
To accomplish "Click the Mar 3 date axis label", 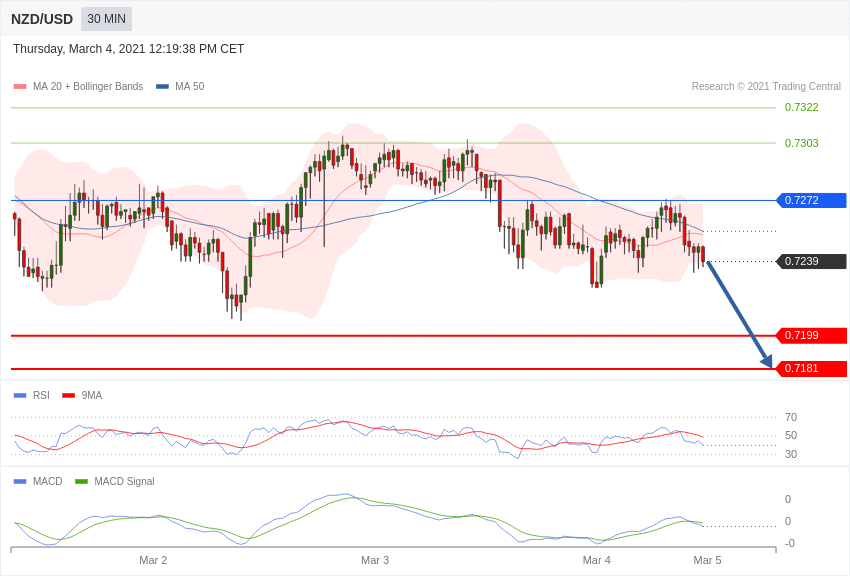I will tap(375, 560).
